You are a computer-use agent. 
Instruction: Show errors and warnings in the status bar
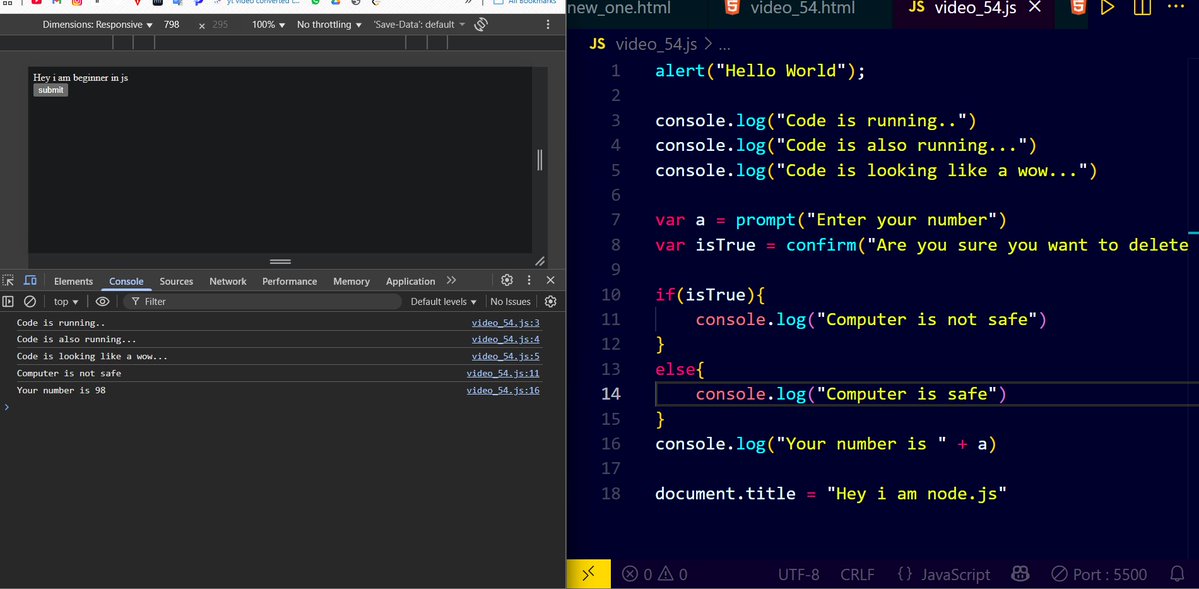point(655,574)
